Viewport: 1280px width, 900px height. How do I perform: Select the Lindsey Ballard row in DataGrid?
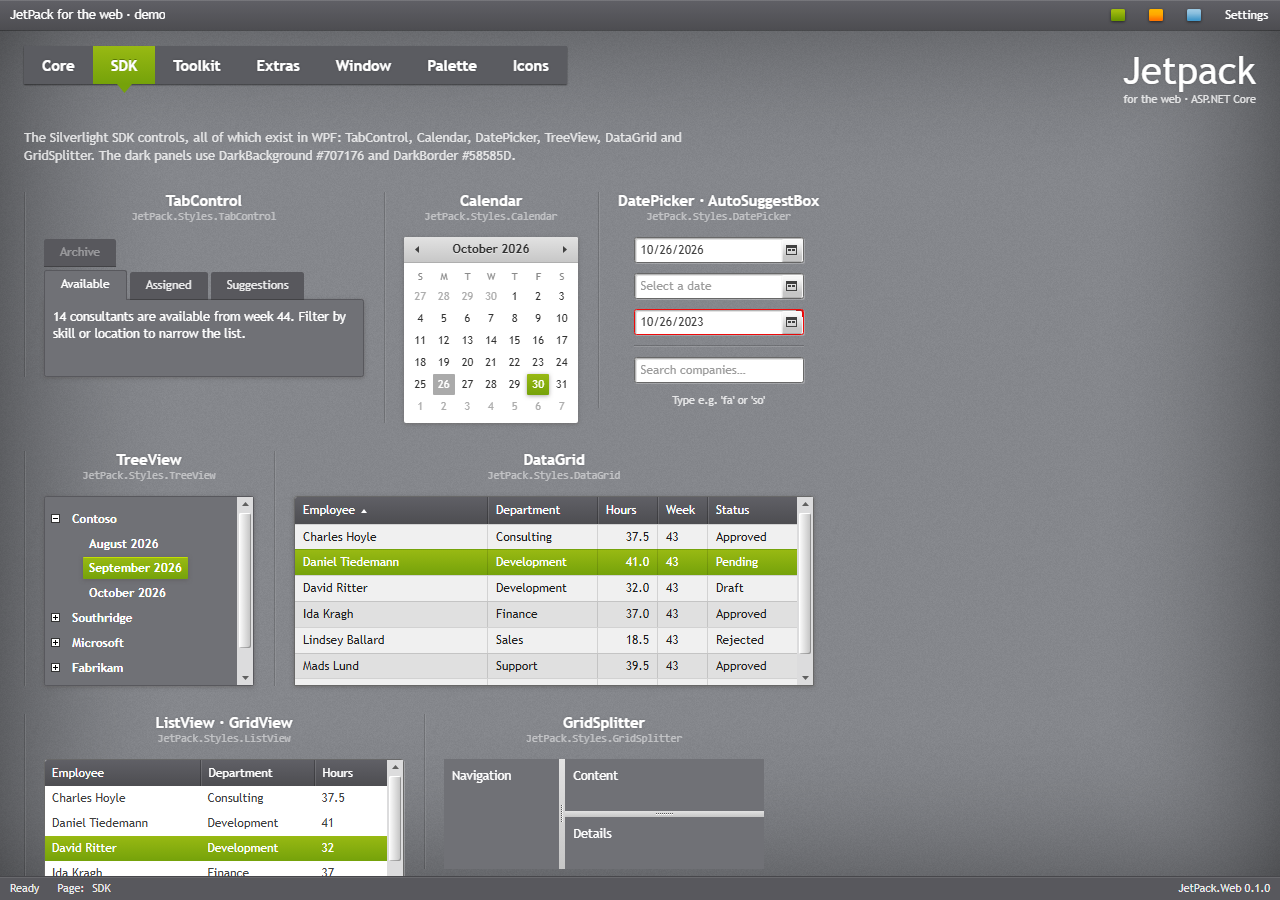[x=546, y=640]
